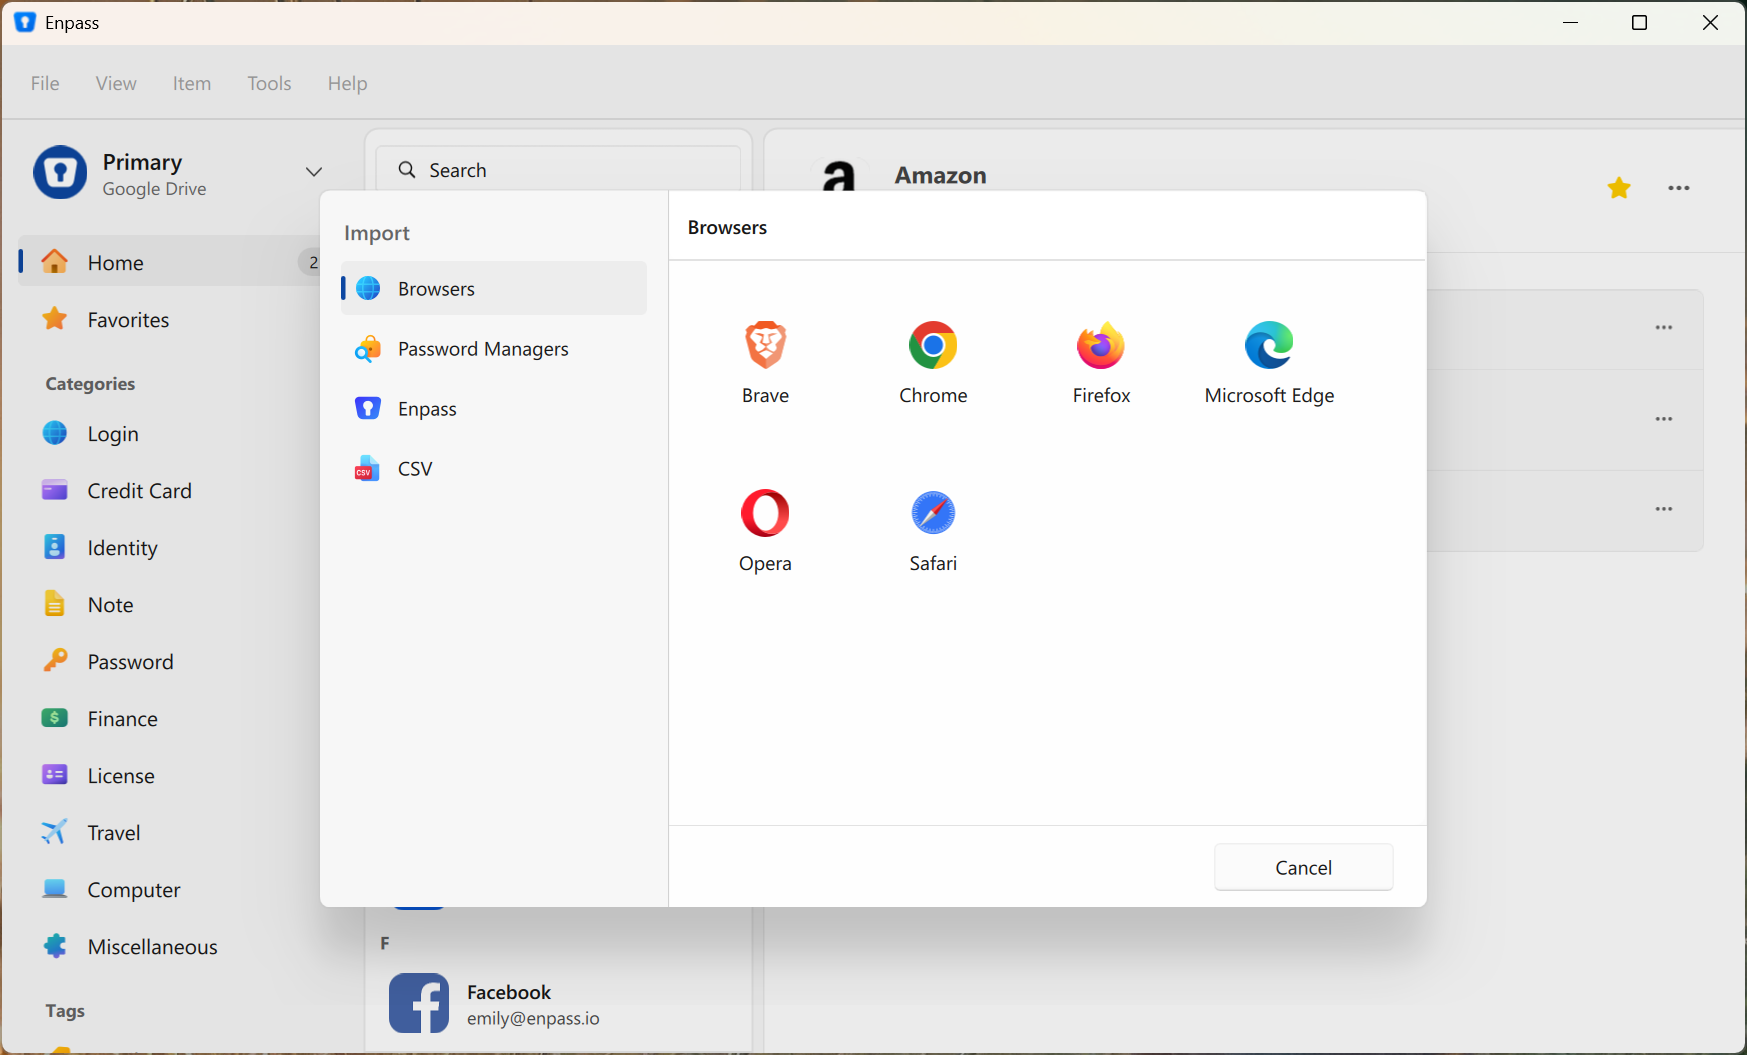Select Microsoft Edge browser icon
The image size is (1747, 1055).
tap(1269, 346)
